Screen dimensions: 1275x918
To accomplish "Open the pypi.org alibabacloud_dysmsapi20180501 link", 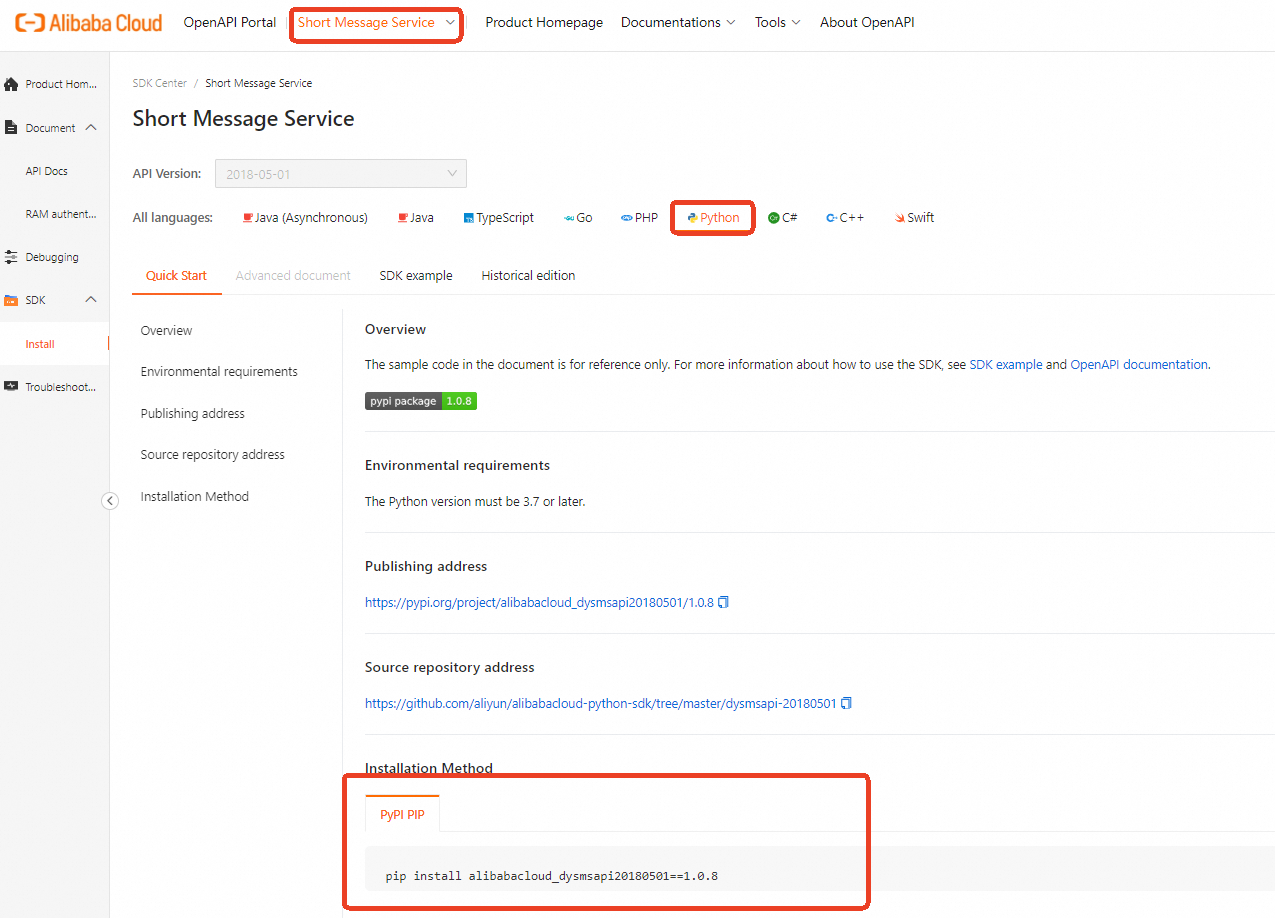I will 539,603.
